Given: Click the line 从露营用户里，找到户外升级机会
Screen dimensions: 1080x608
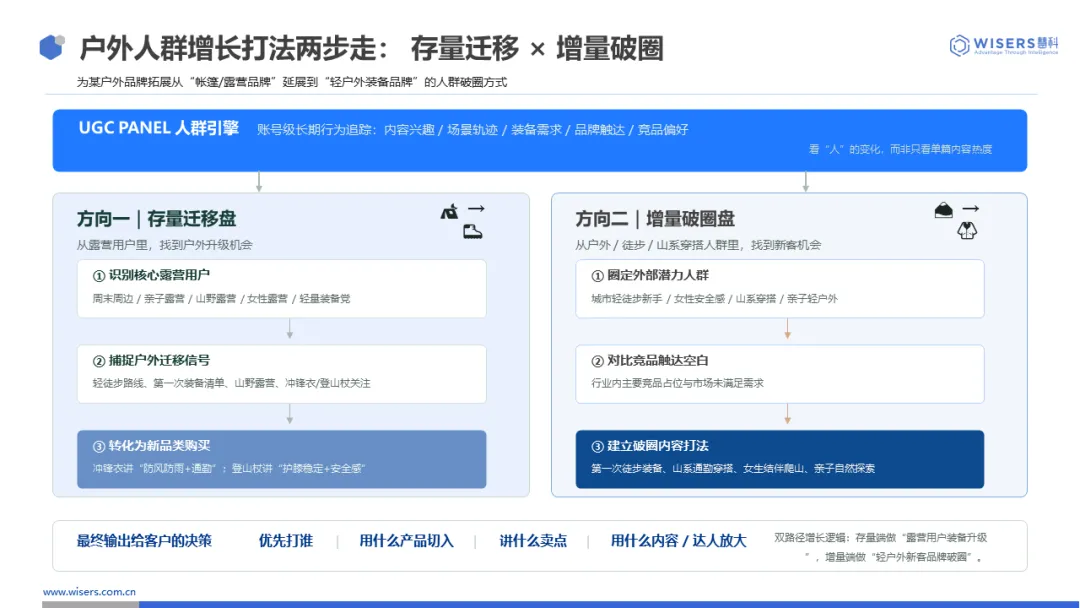Looking at the screenshot, I should [x=165, y=245].
